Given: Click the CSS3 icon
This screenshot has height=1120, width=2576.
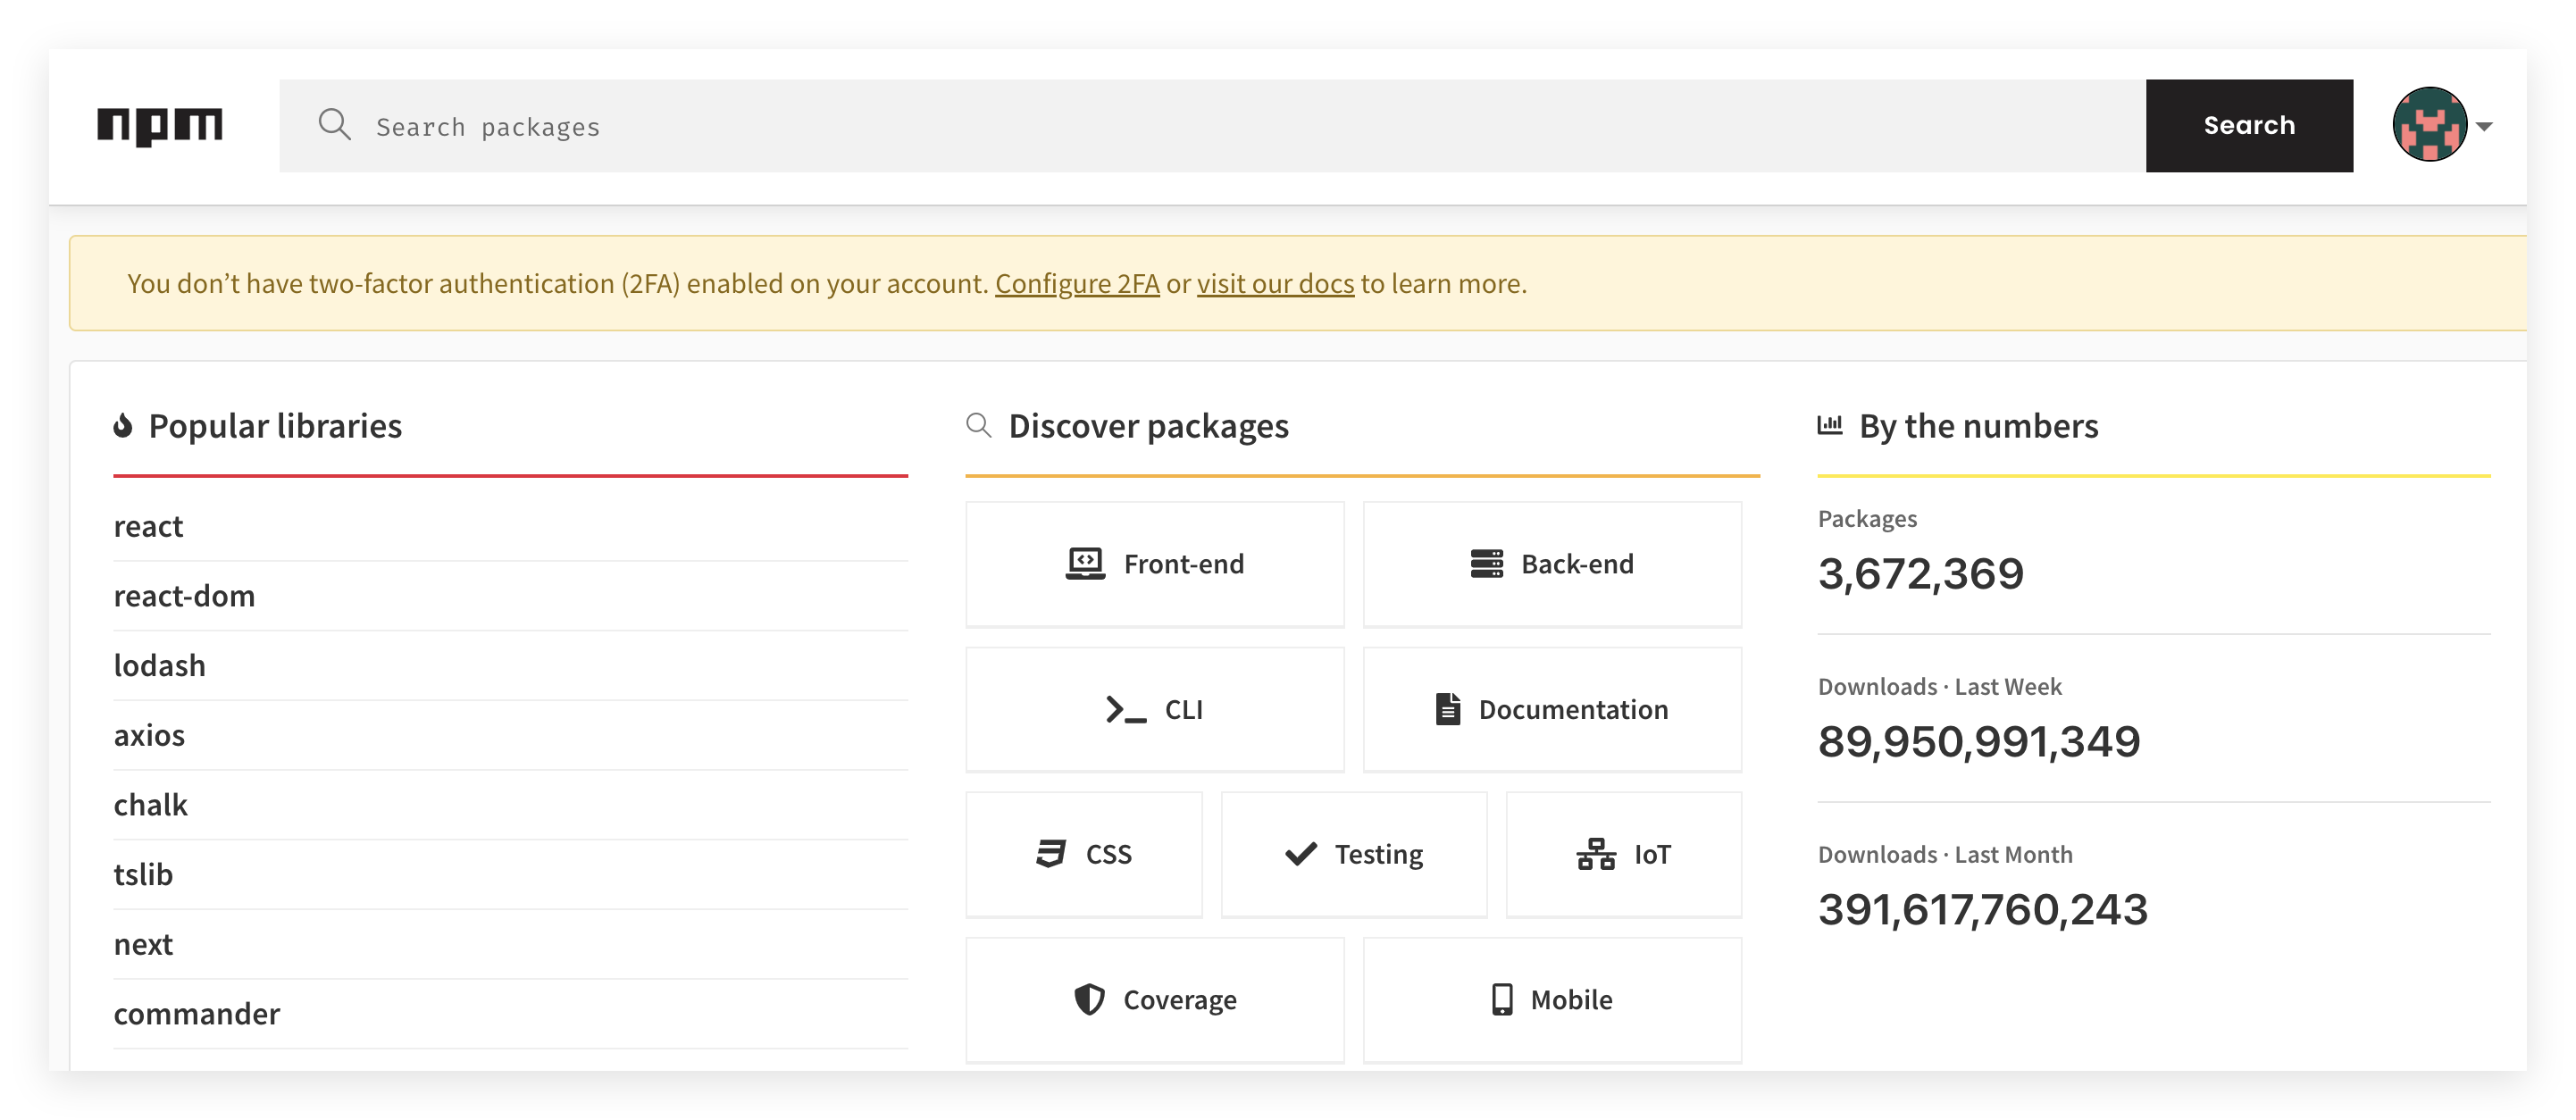Looking at the screenshot, I should pos(1050,854).
